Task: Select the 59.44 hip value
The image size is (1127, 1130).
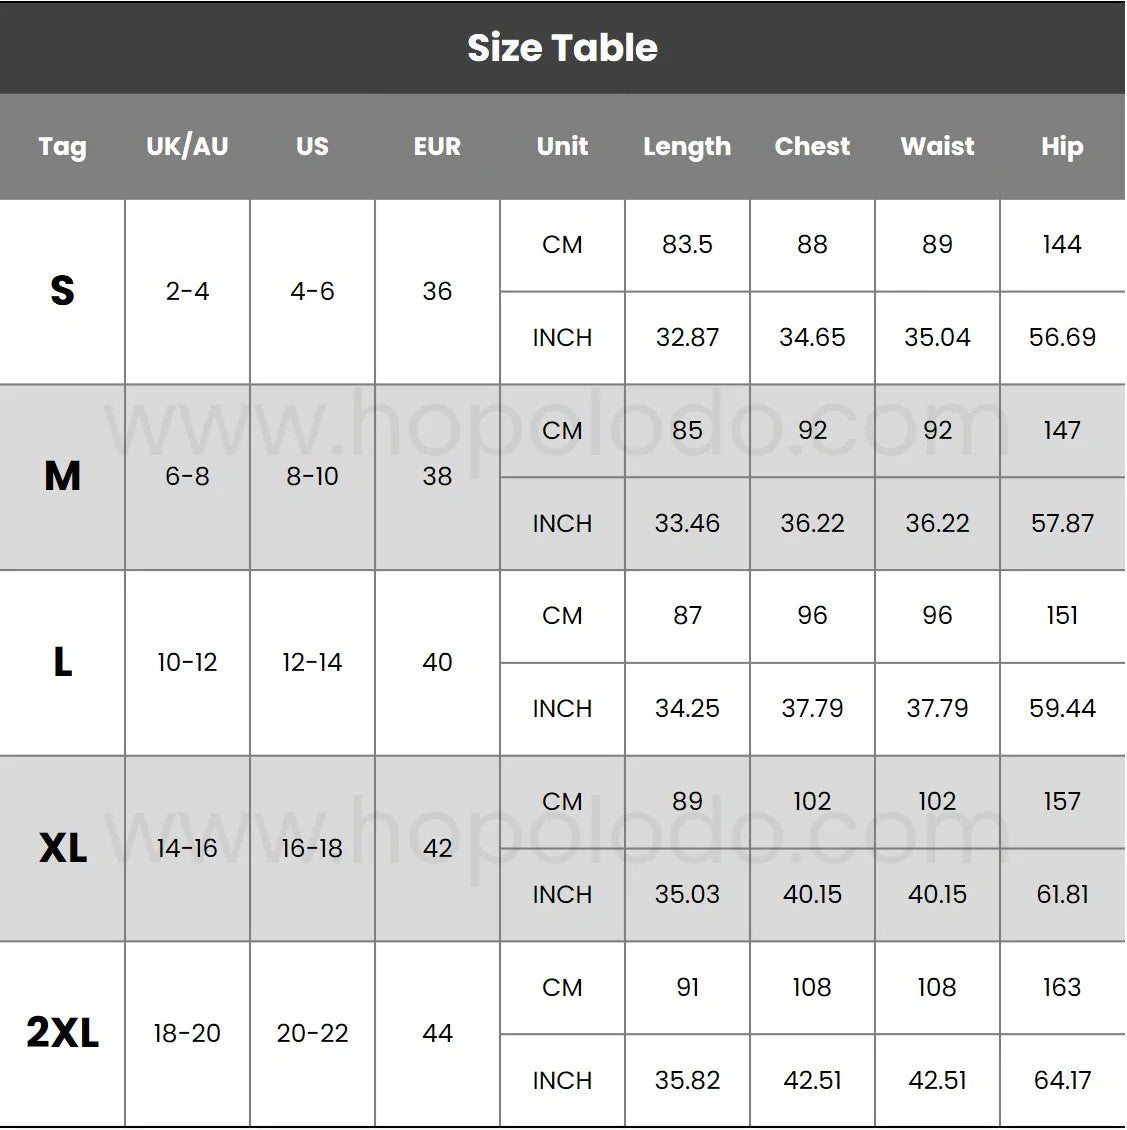Action: tap(1062, 708)
